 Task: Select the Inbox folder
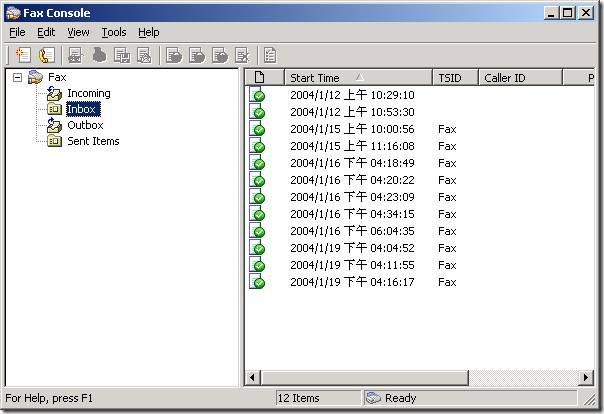(x=83, y=109)
